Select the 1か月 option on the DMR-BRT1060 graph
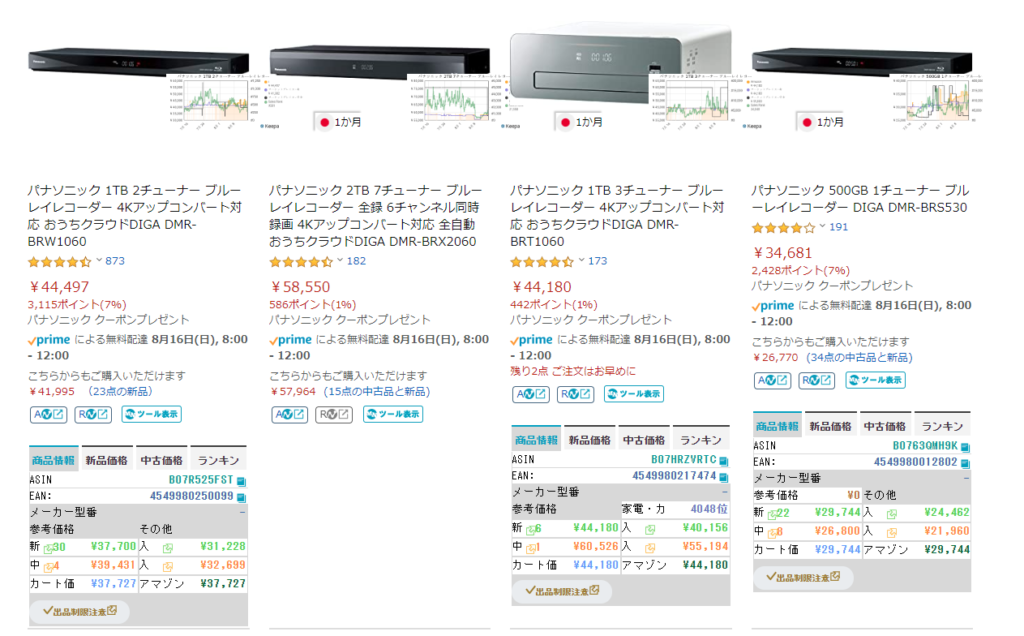The height and width of the screenshot is (636, 1024). click(580, 122)
